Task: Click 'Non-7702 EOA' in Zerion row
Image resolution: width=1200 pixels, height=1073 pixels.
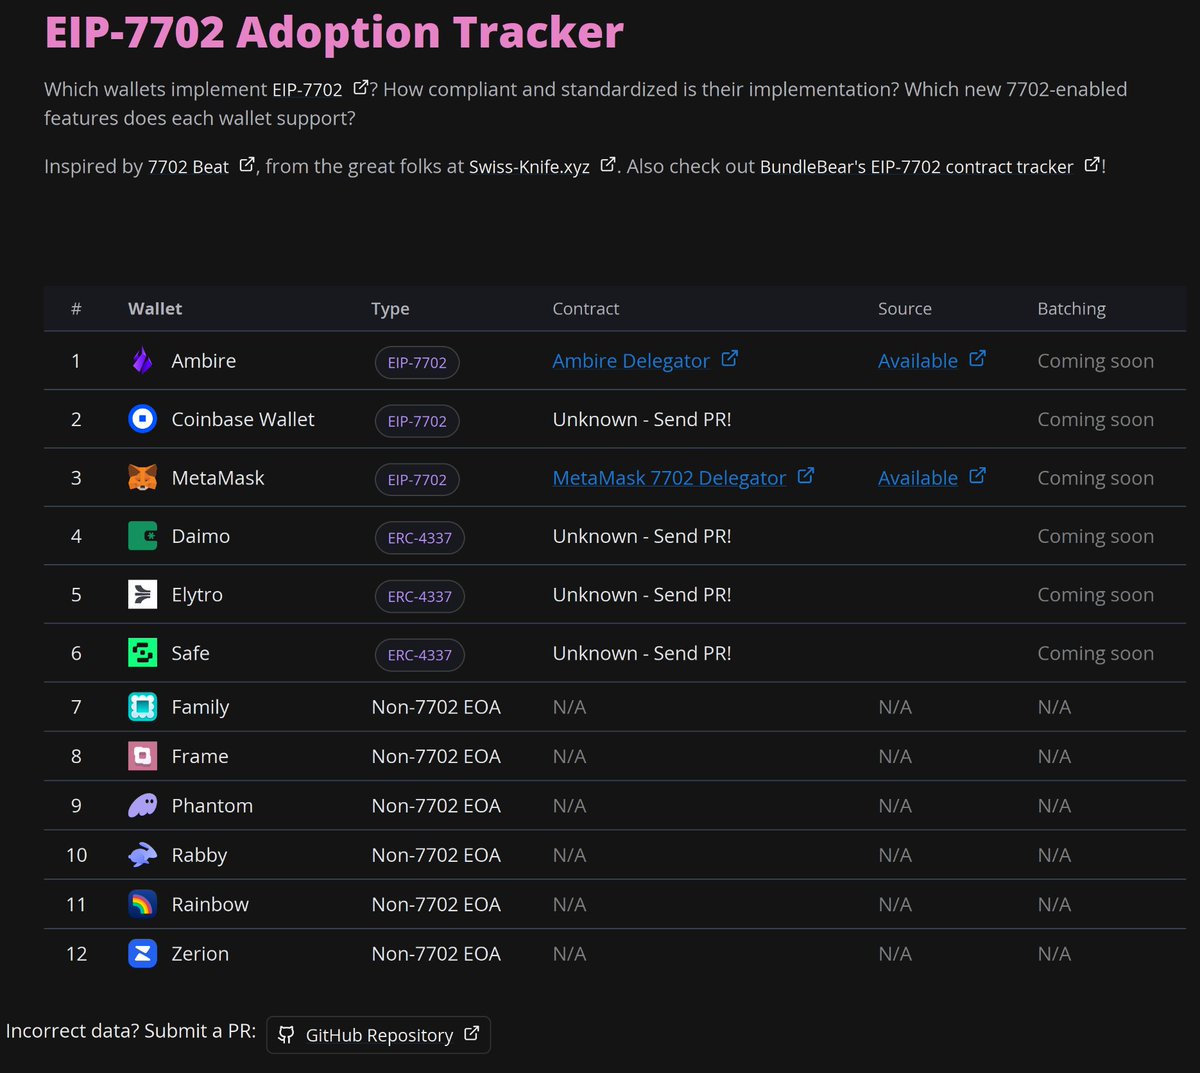Action: [x=436, y=954]
